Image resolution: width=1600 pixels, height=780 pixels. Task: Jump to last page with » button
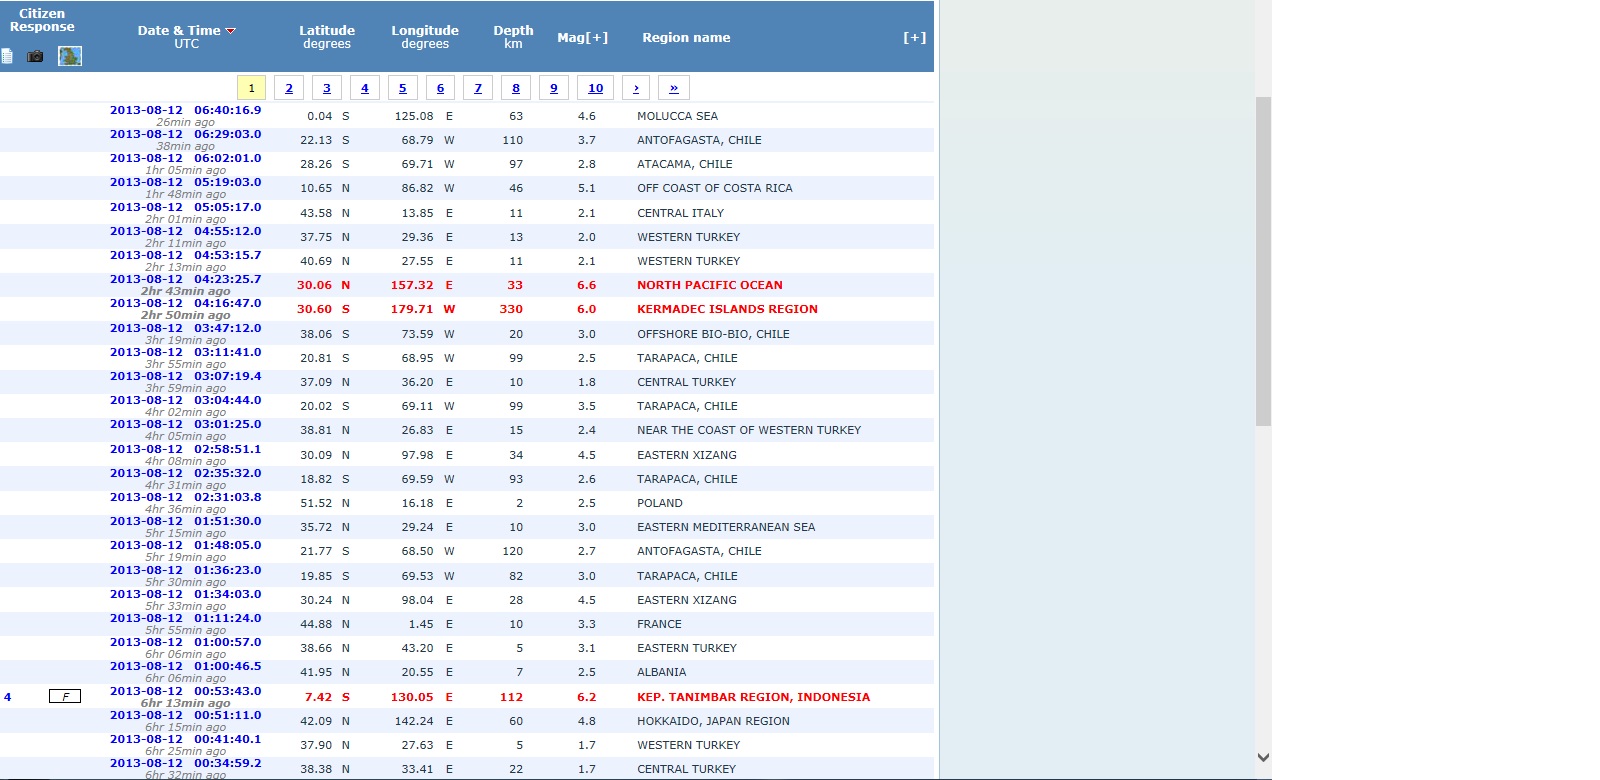[674, 88]
